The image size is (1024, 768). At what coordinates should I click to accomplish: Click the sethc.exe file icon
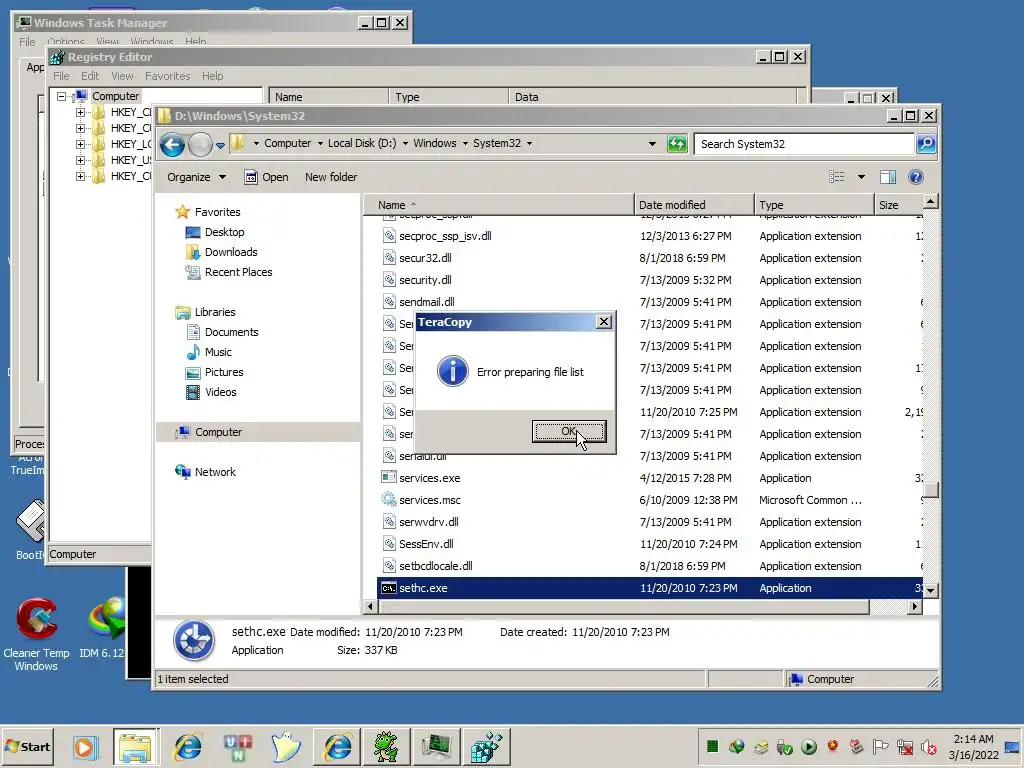point(389,588)
